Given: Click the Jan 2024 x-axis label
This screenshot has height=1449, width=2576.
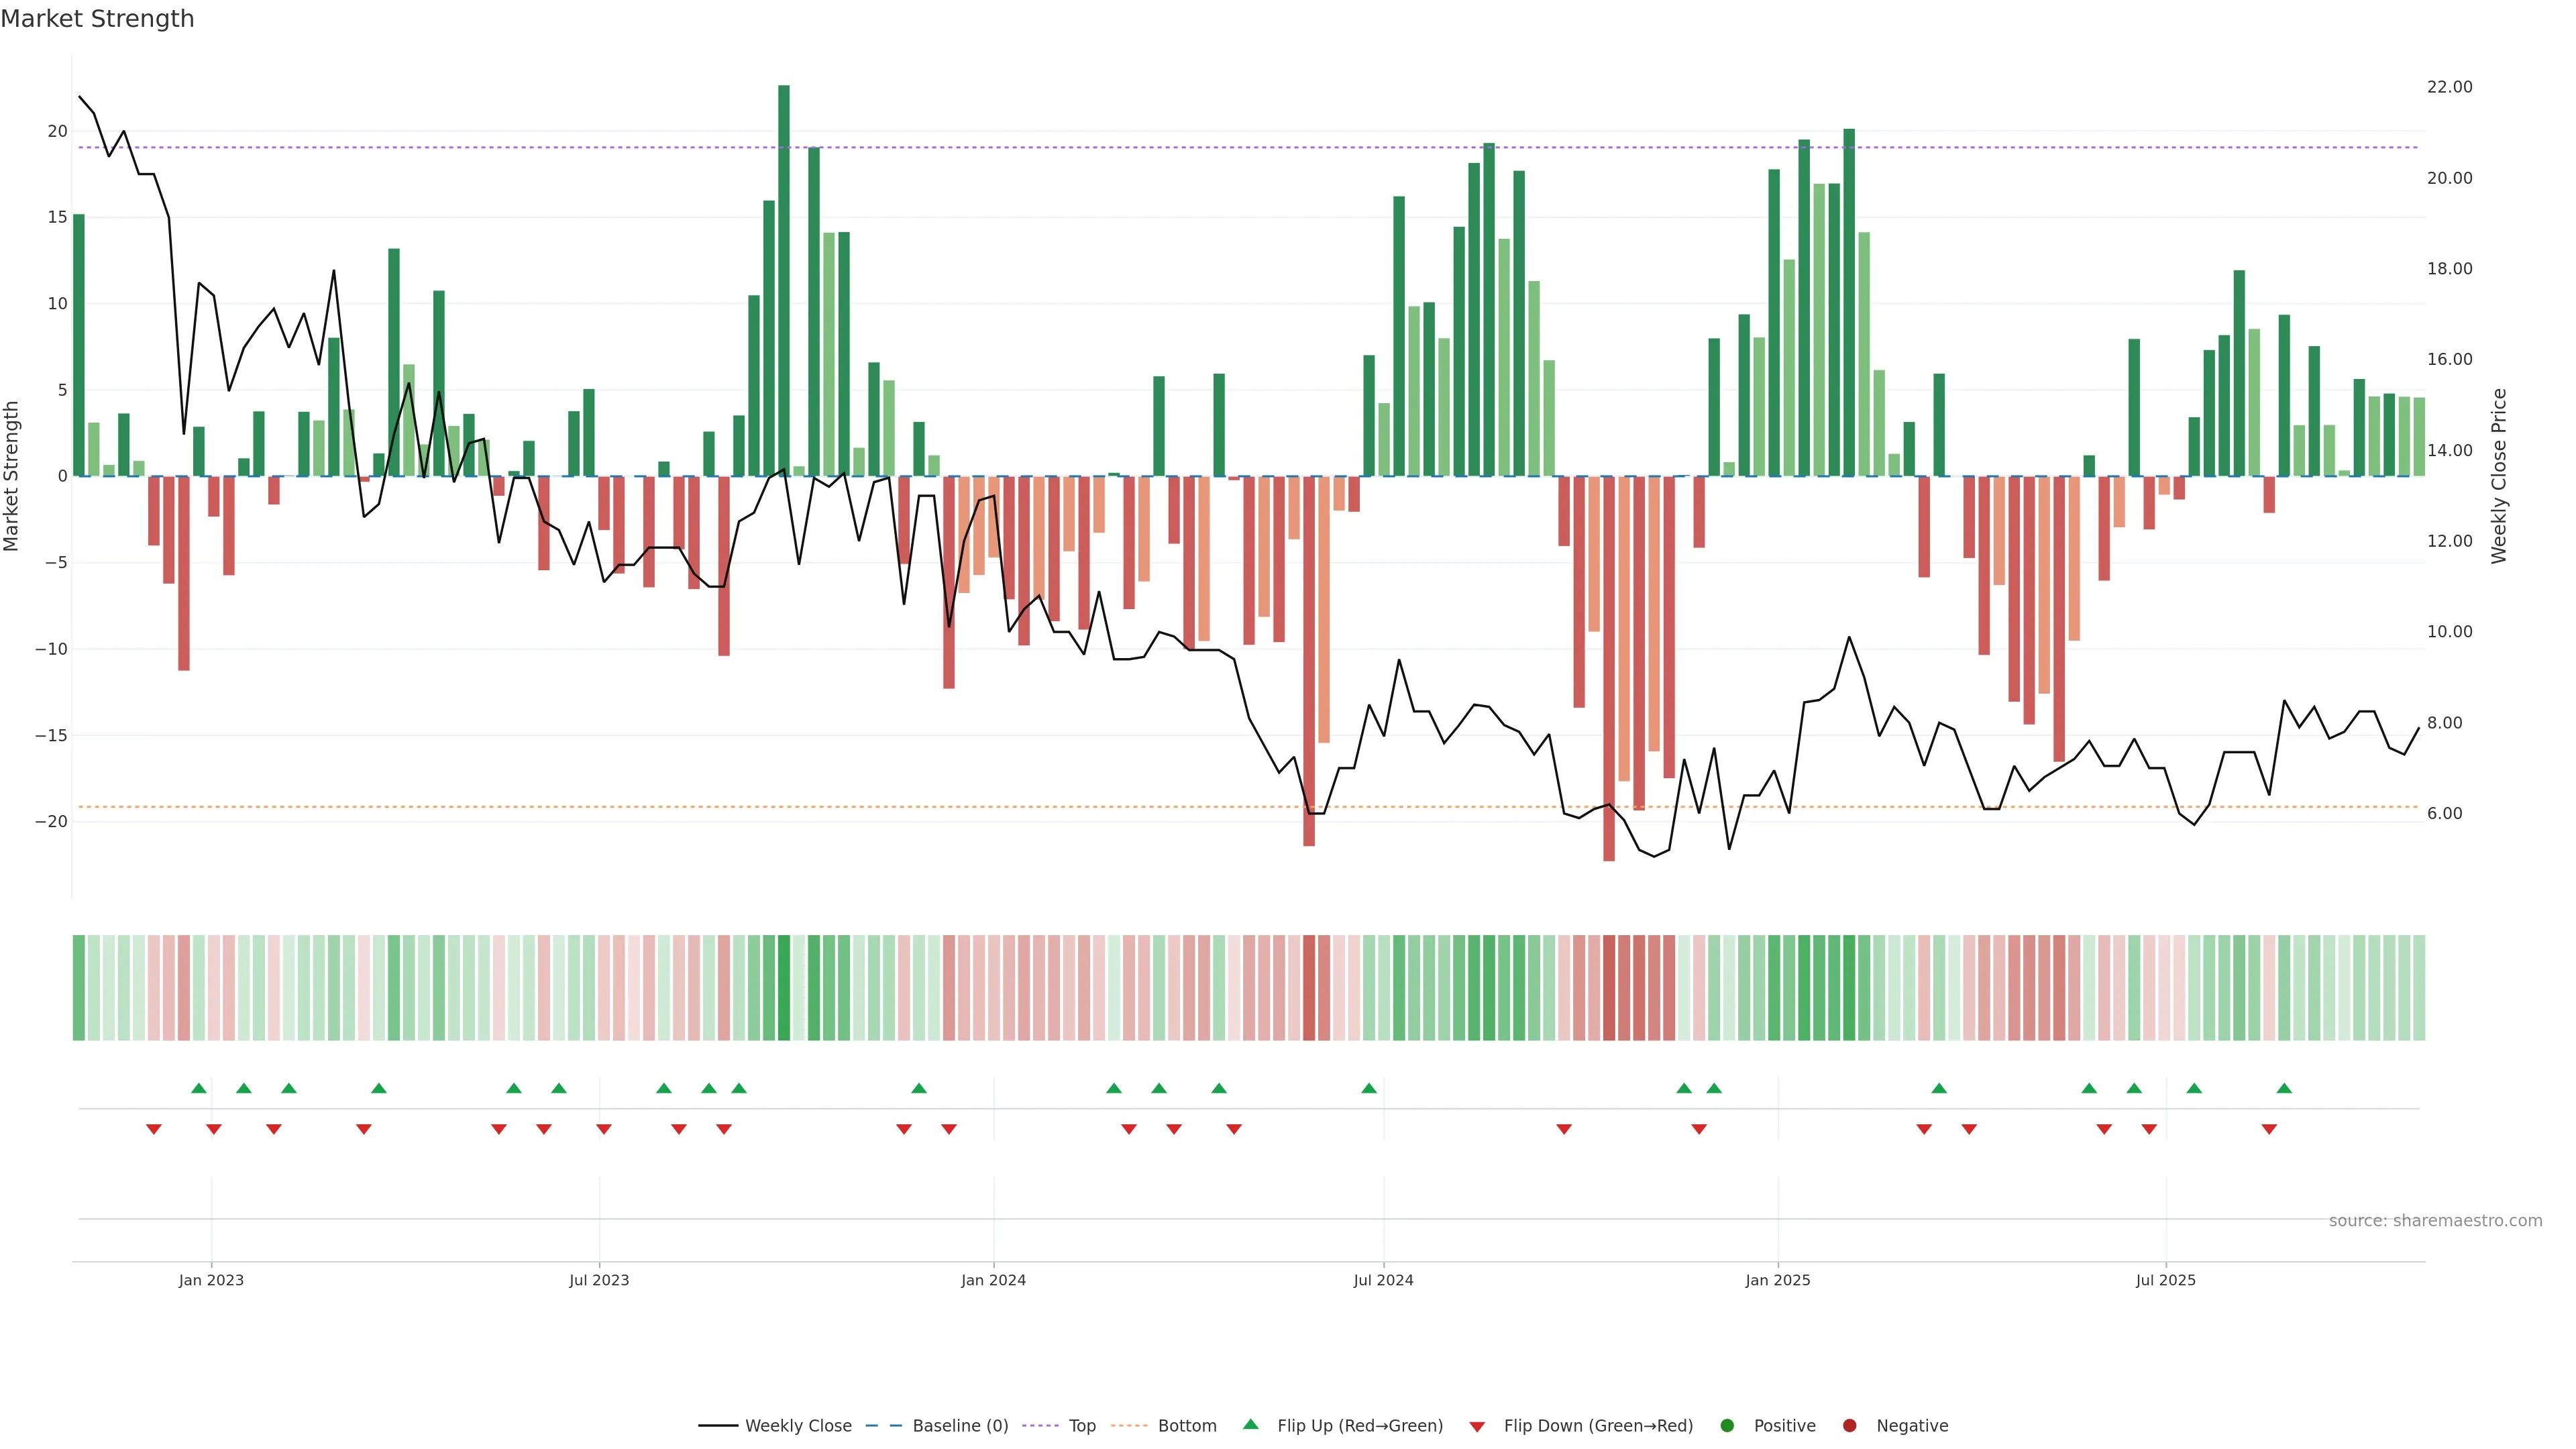Looking at the screenshot, I should (x=993, y=1280).
